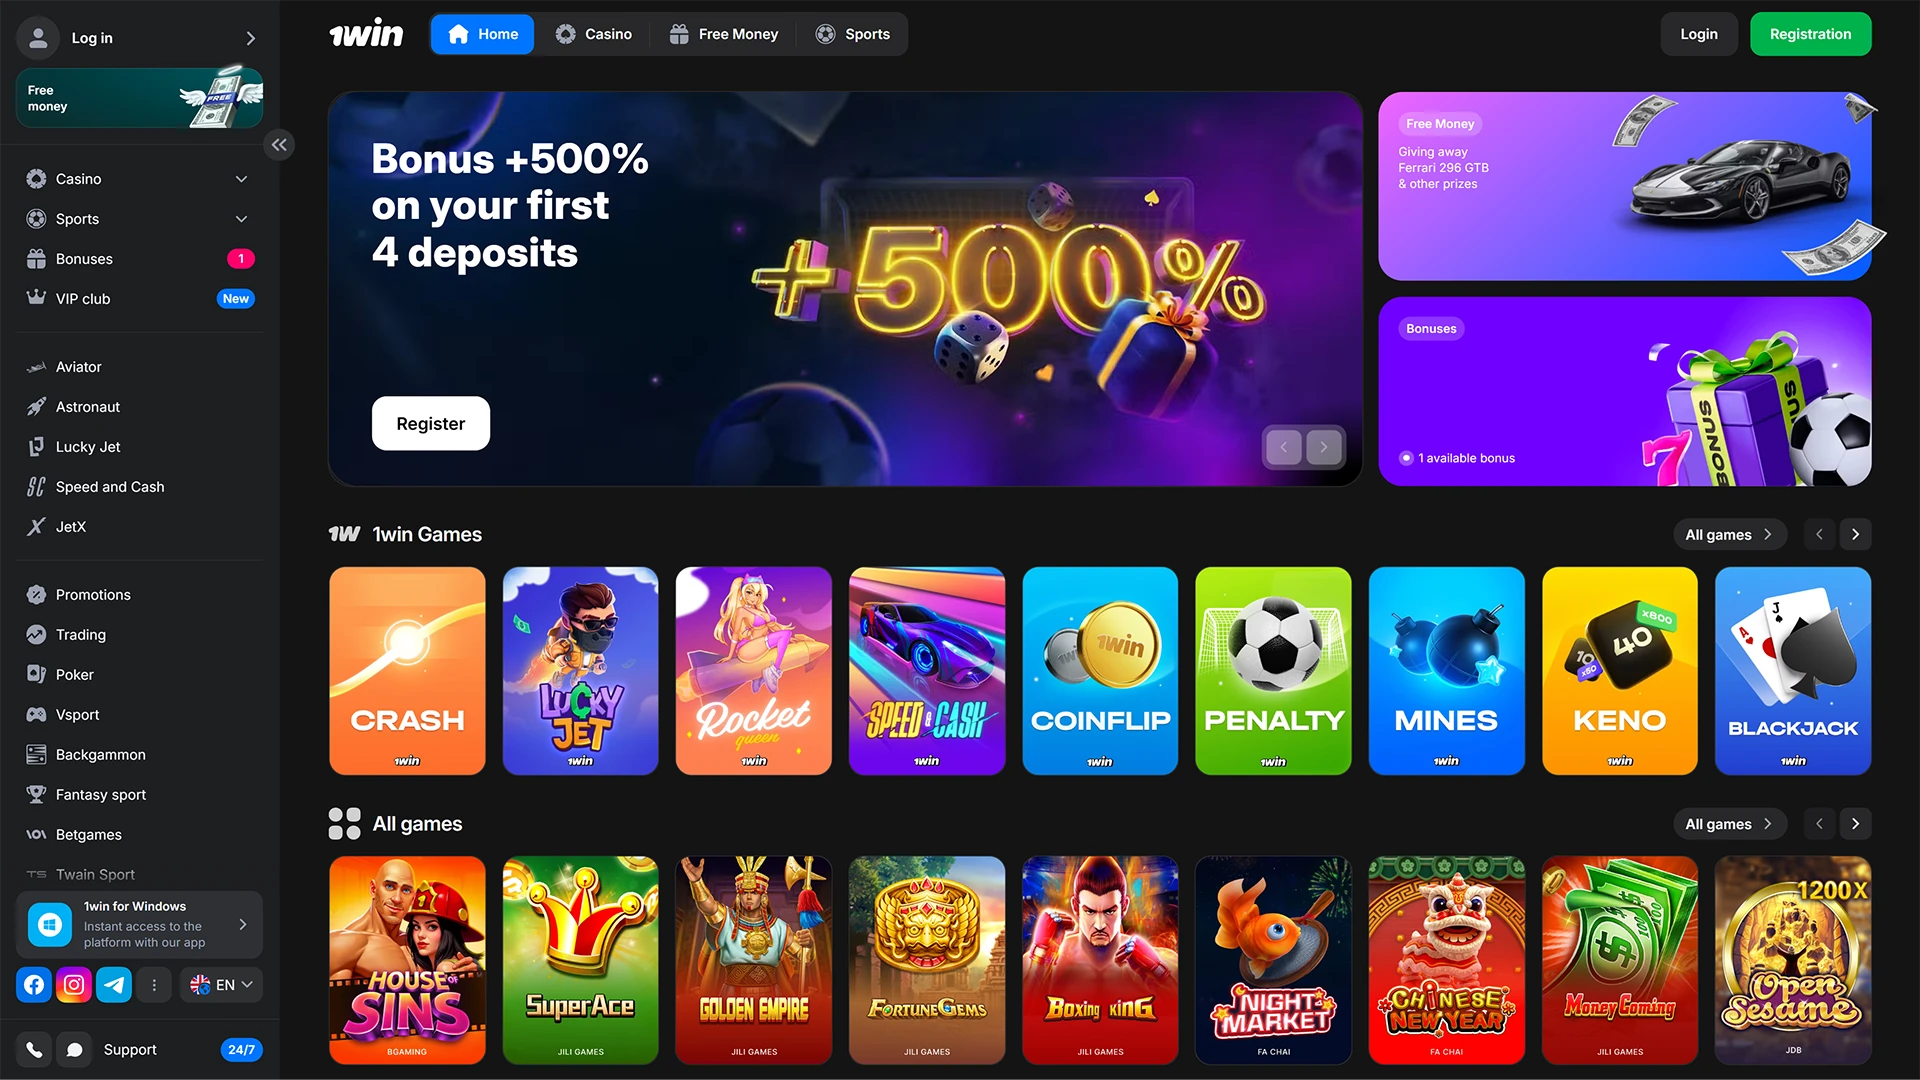Switch to the Casino top tab
The image size is (1920, 1080).
[x=593, y=34]
